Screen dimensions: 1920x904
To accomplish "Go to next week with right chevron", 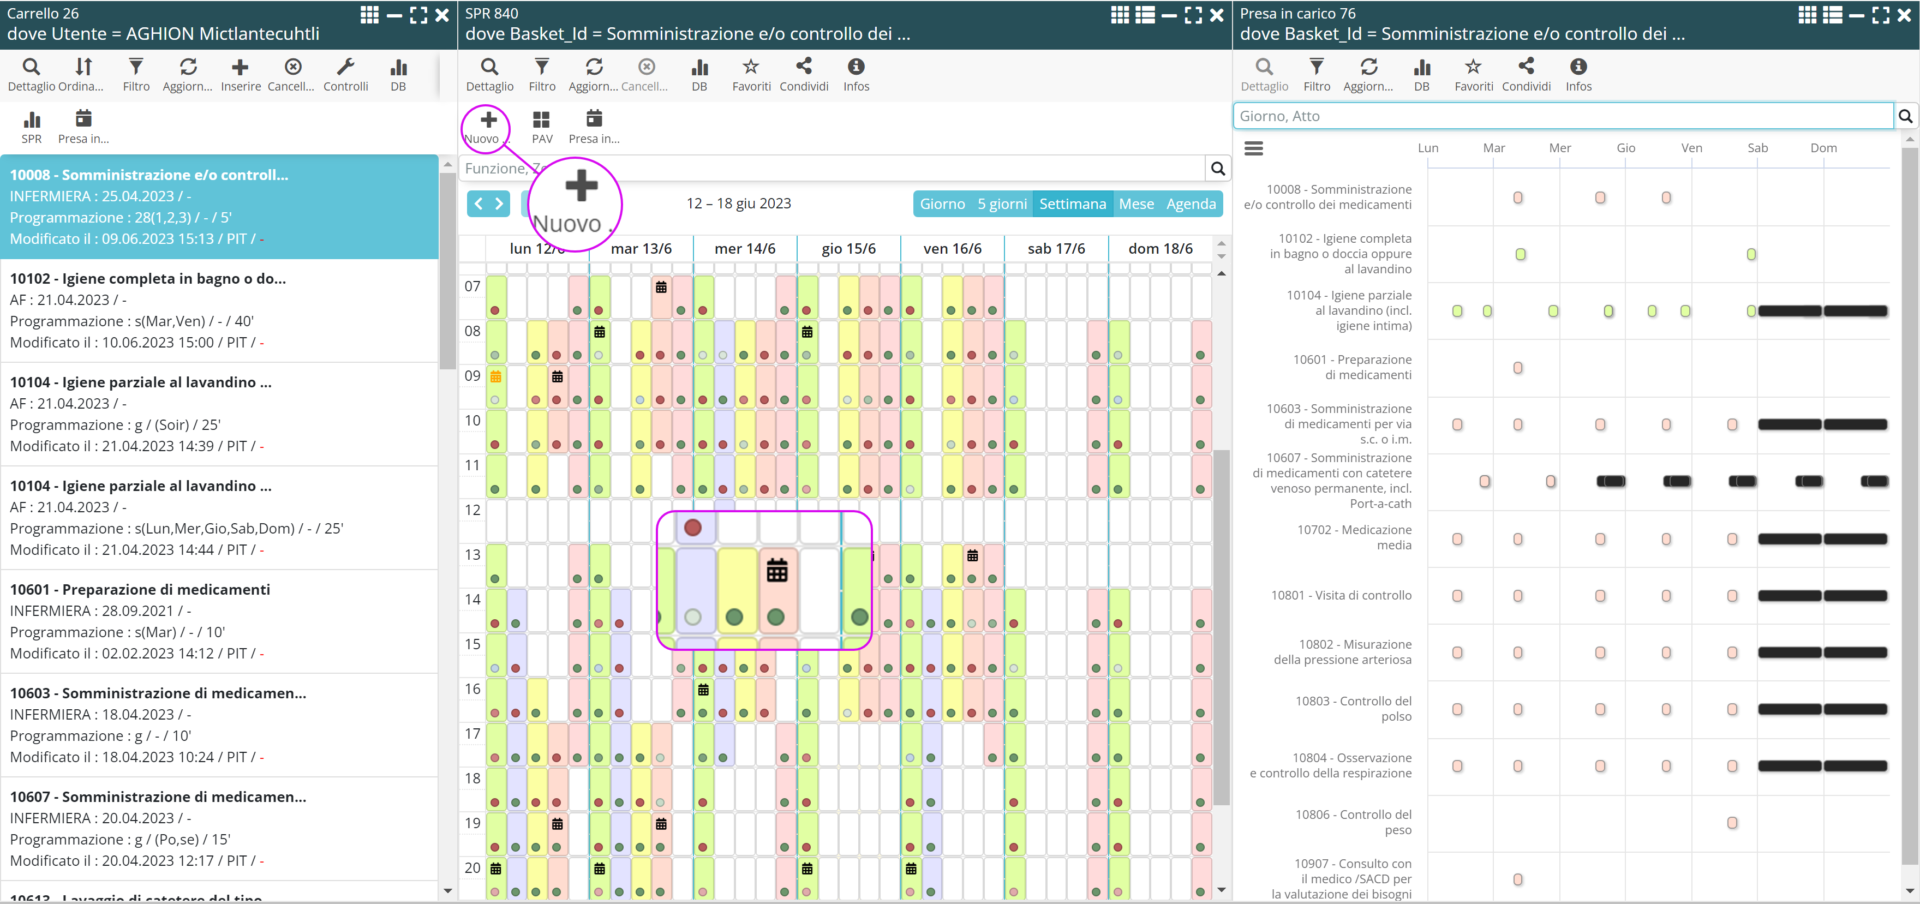I will point(499,204).
